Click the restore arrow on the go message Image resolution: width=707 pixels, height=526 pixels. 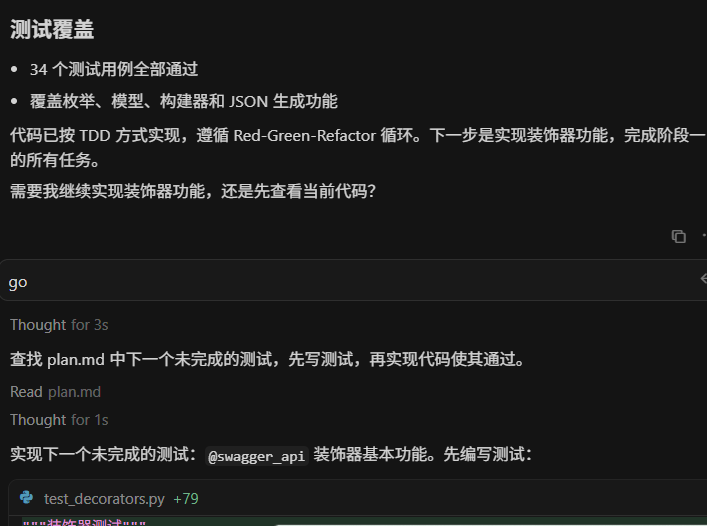click(703, 279)
